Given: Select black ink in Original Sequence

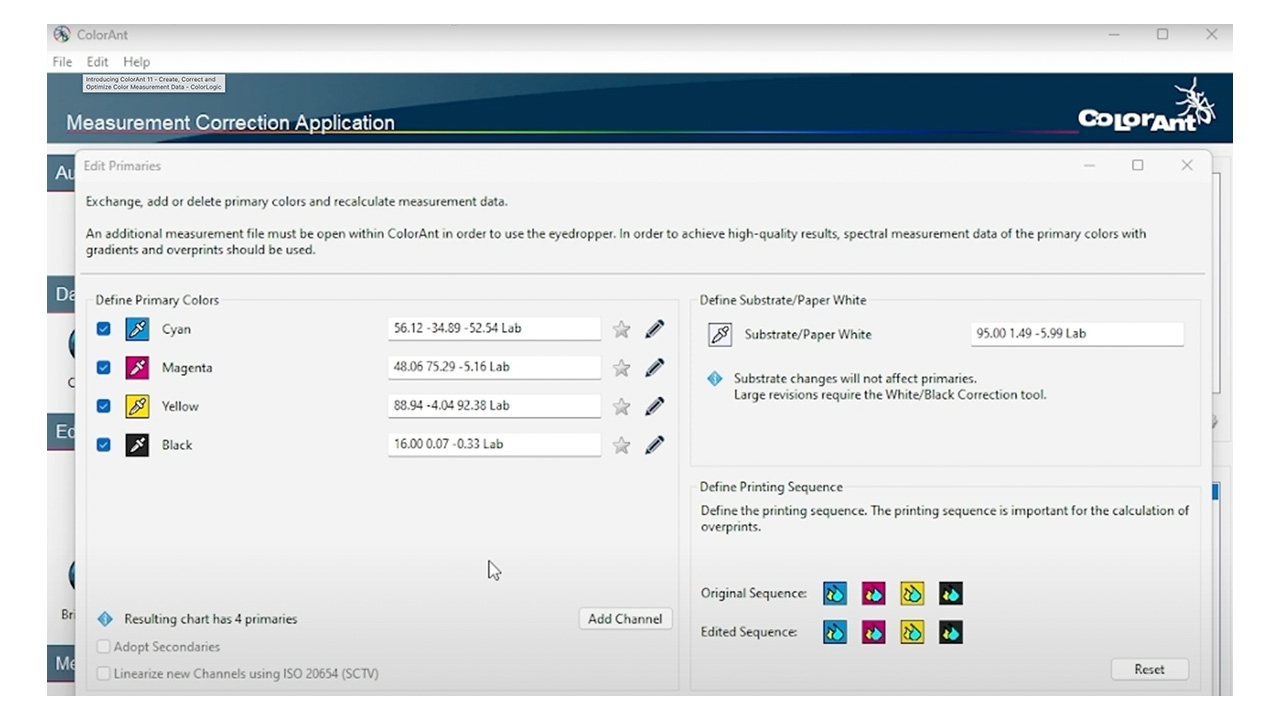Looking at the screenshot, I should [951, 594].
